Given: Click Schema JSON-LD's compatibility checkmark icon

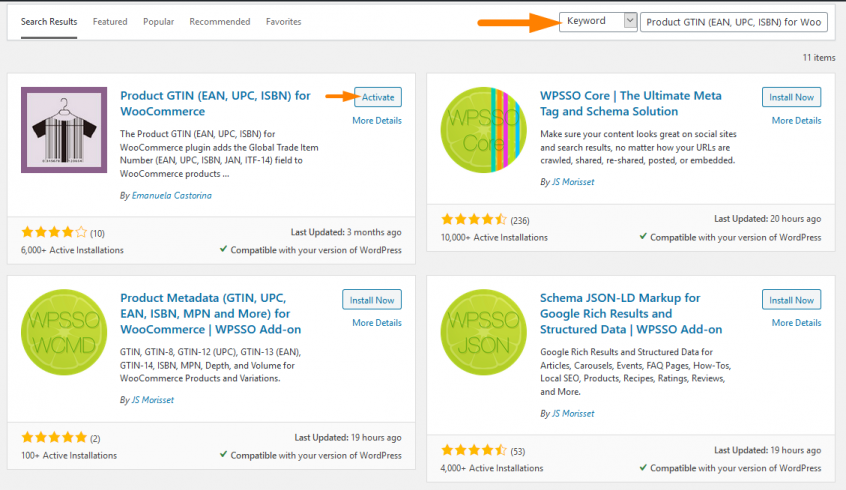Looking at the screenshot, I should (643, 467).
